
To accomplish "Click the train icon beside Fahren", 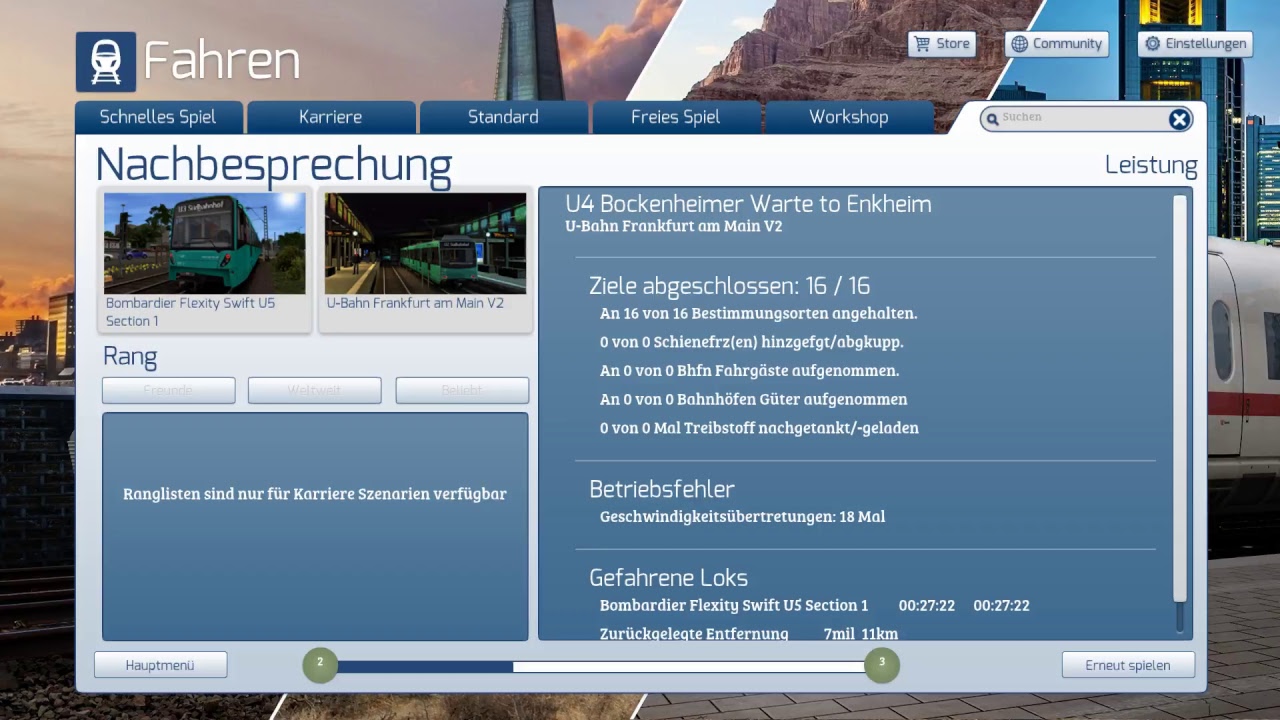I will click(x=105, y=62).
